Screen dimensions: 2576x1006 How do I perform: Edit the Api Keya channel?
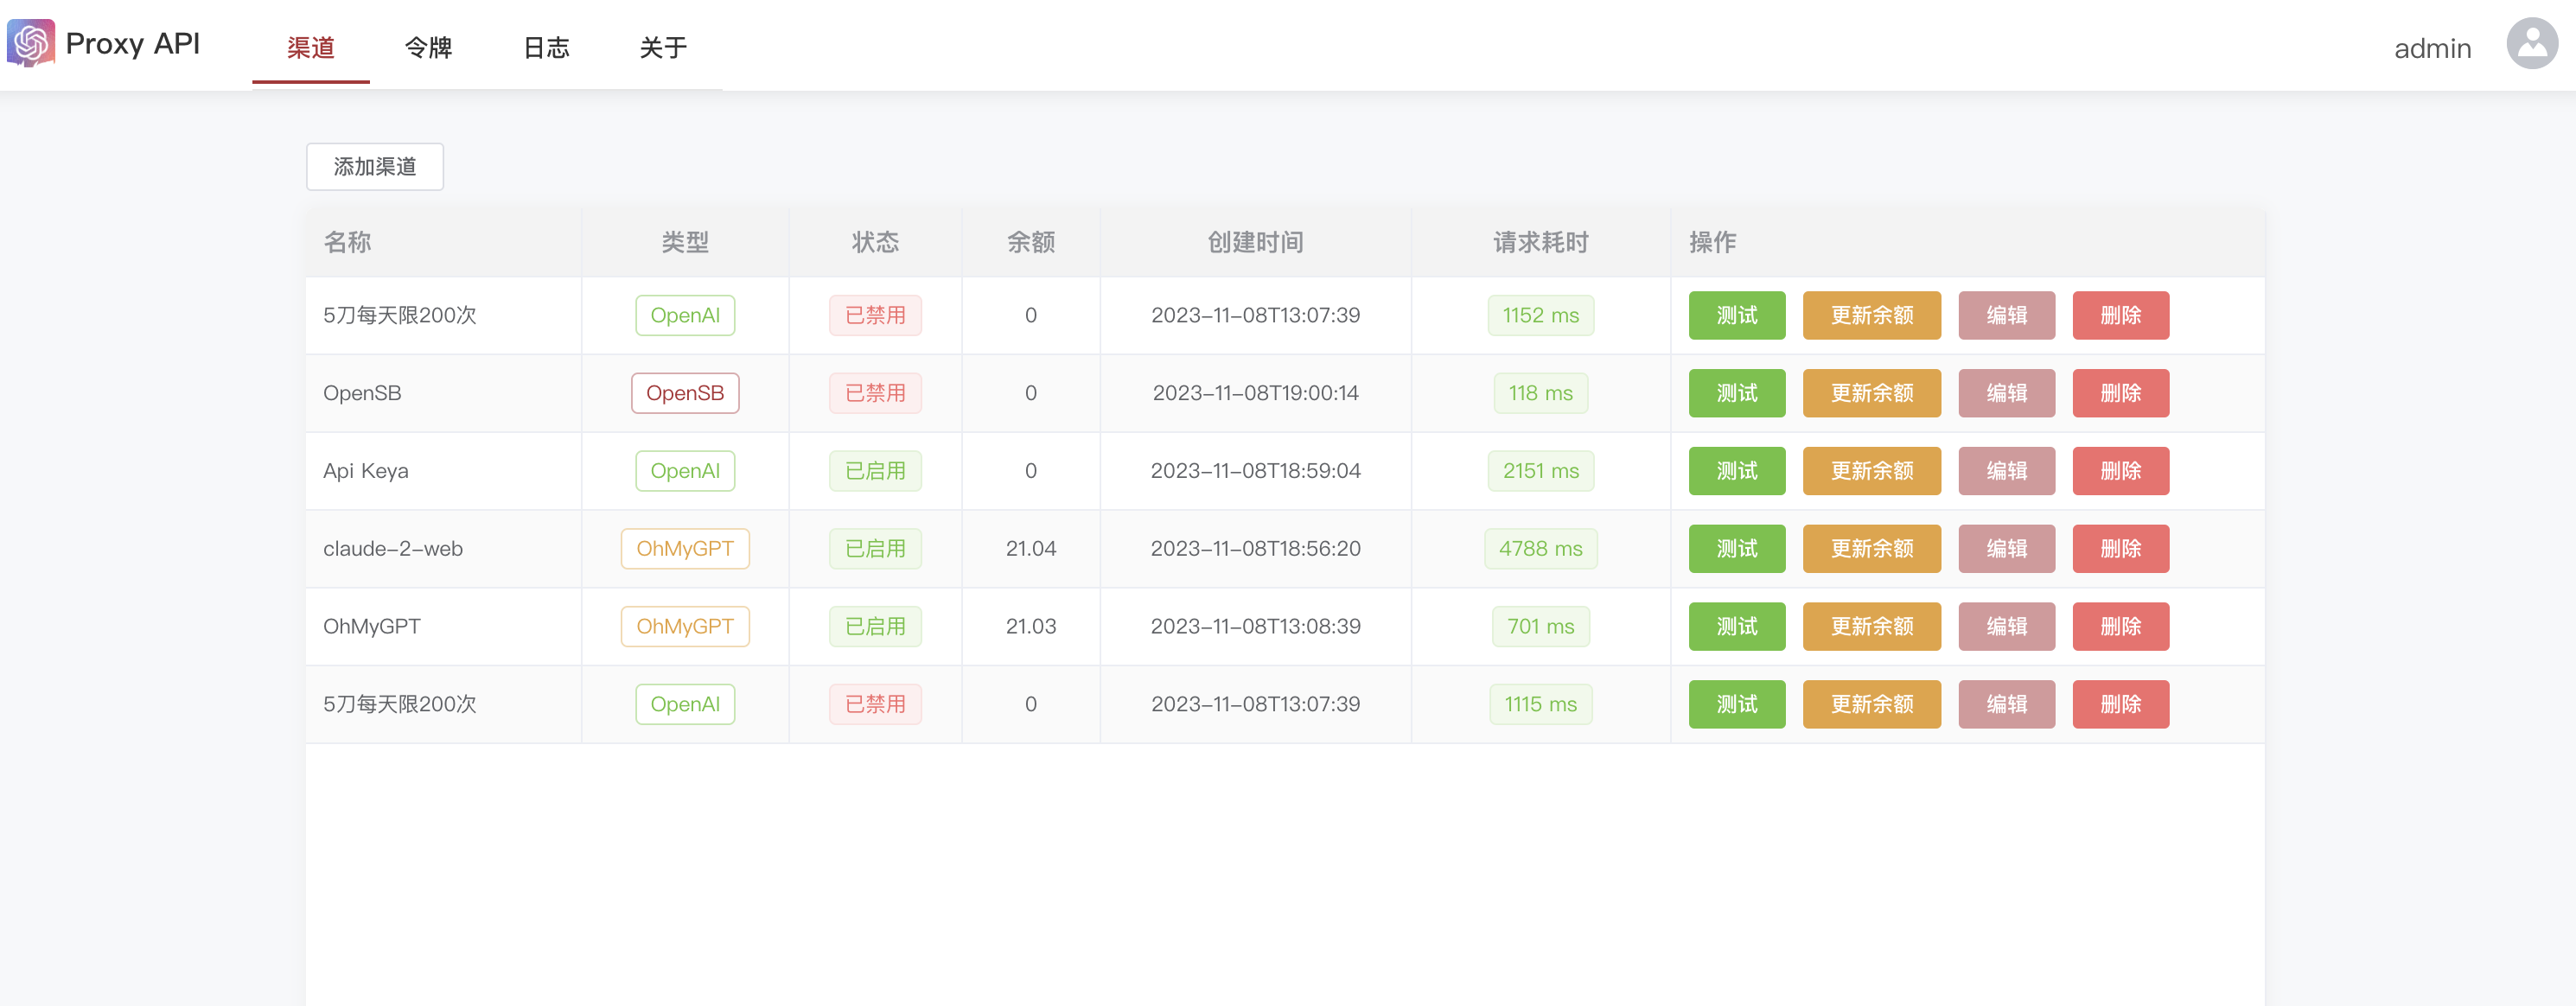2006,471
